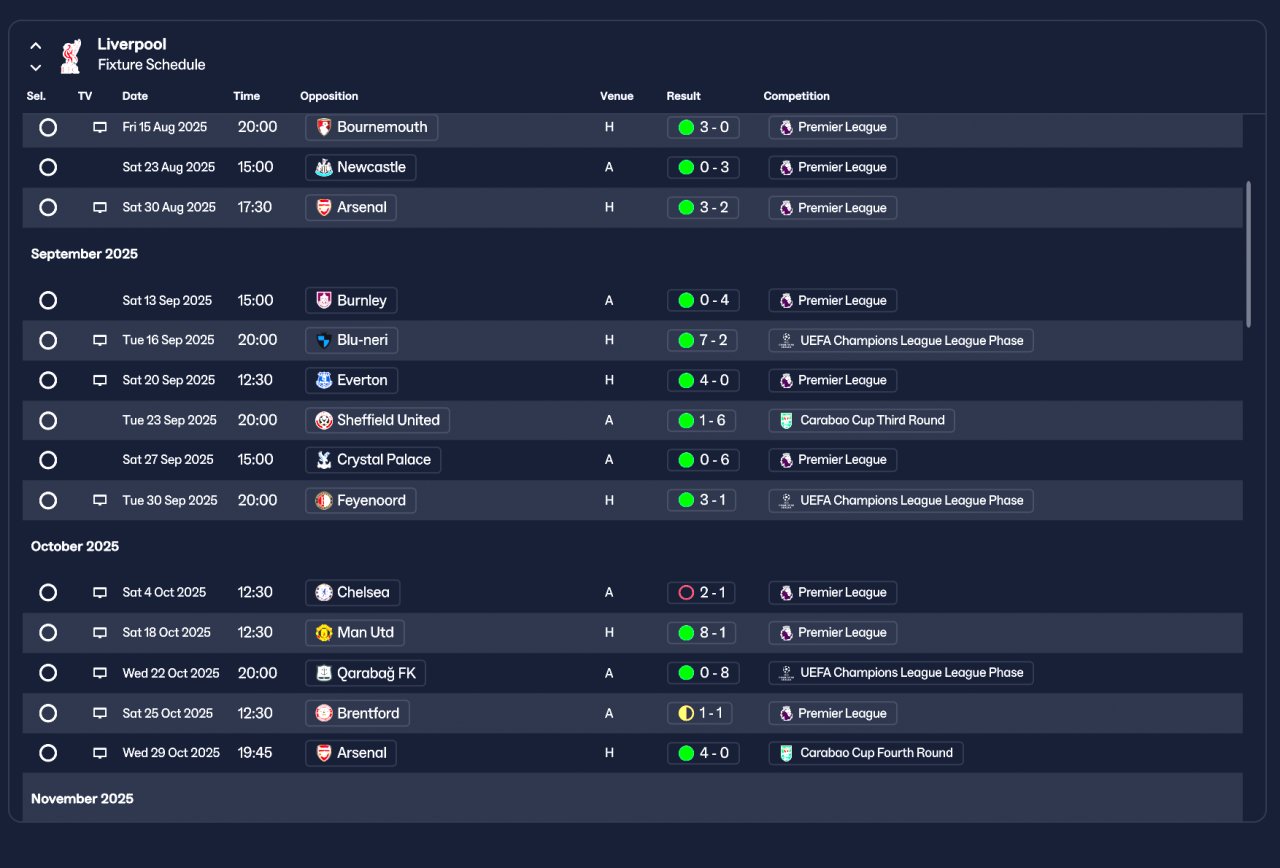Open the 0 - 8 result against Qarabağ FK

point(703,673)
